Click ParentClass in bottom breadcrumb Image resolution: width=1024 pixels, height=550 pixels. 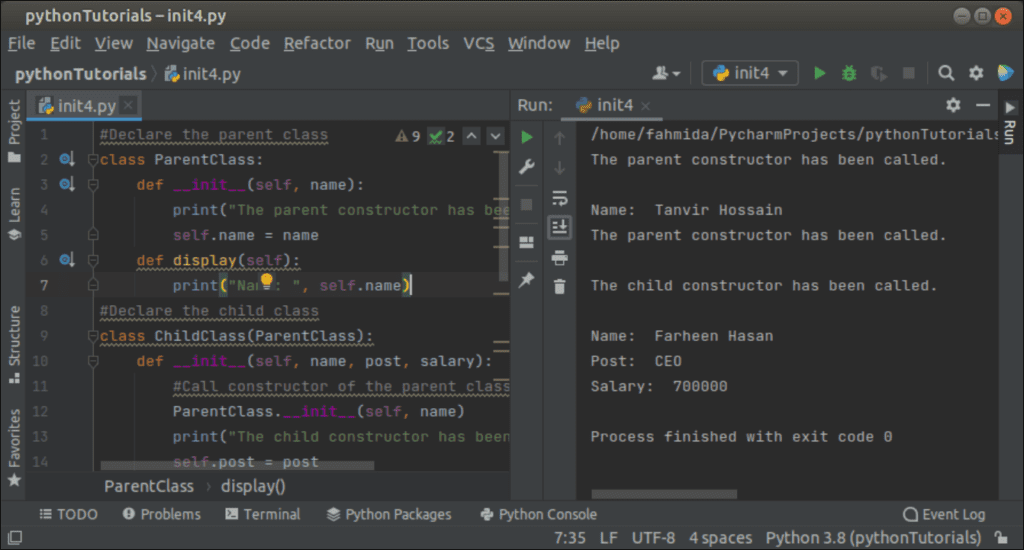pyautogui.click(x=149, y=486)
